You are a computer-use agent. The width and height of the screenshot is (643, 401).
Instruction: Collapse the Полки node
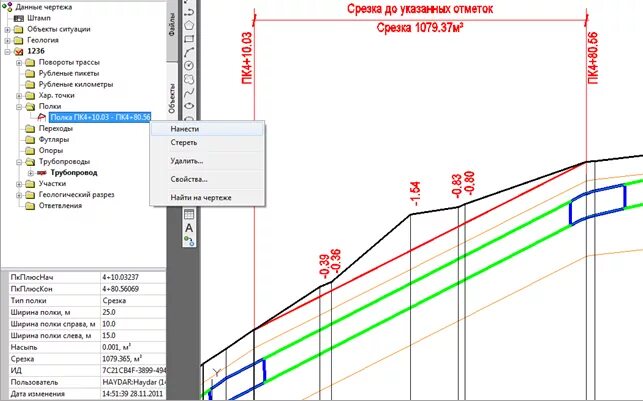pyautogui.click(x=19, y=107)
